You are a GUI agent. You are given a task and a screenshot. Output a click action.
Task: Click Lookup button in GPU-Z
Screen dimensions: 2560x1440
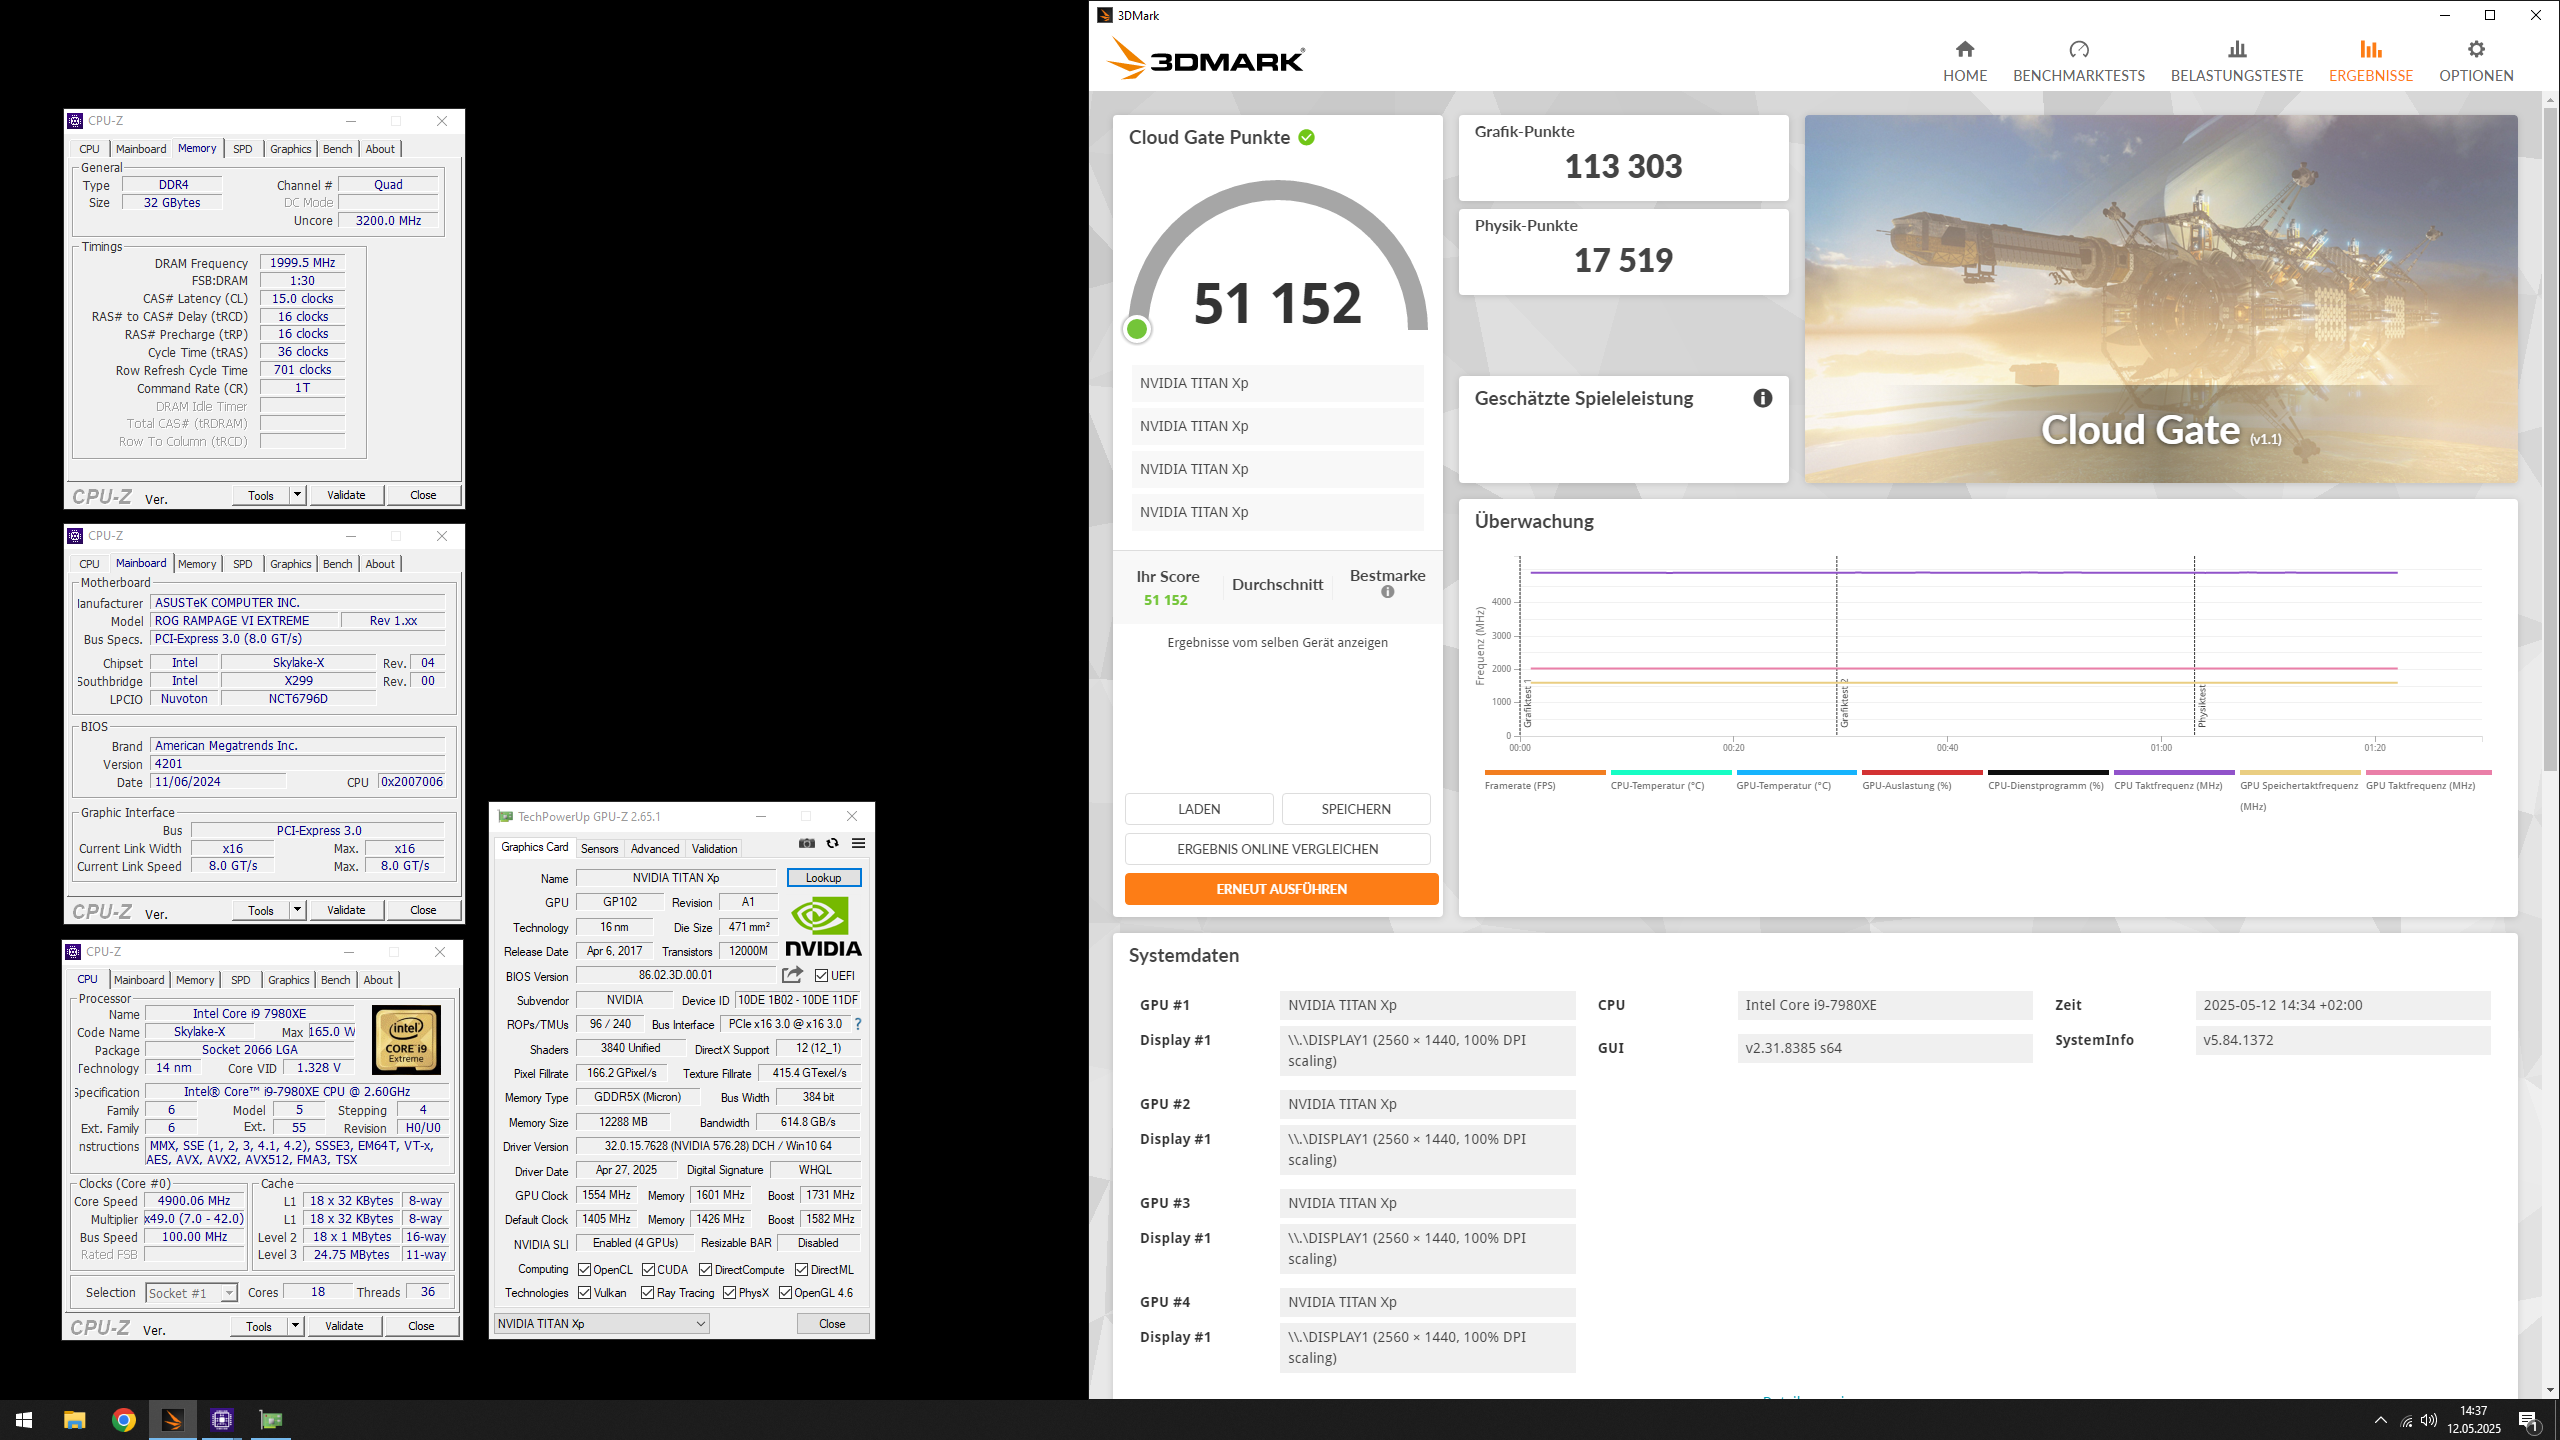coord(824,878)
